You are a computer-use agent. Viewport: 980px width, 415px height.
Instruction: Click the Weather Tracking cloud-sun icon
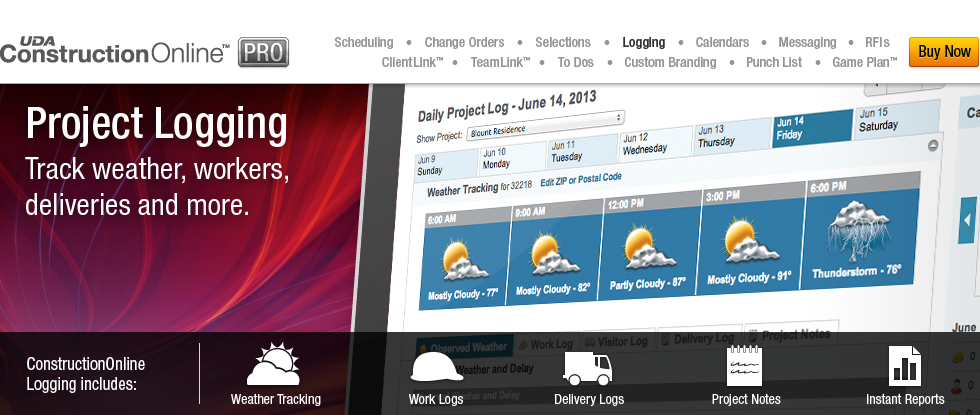click(273, 364)
